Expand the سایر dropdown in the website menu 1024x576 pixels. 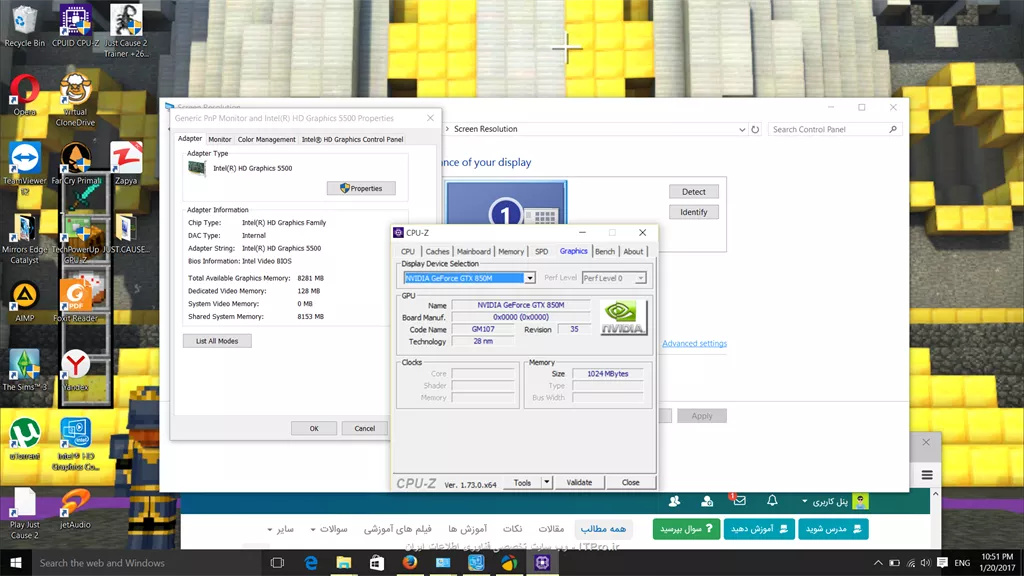(281, 529)
